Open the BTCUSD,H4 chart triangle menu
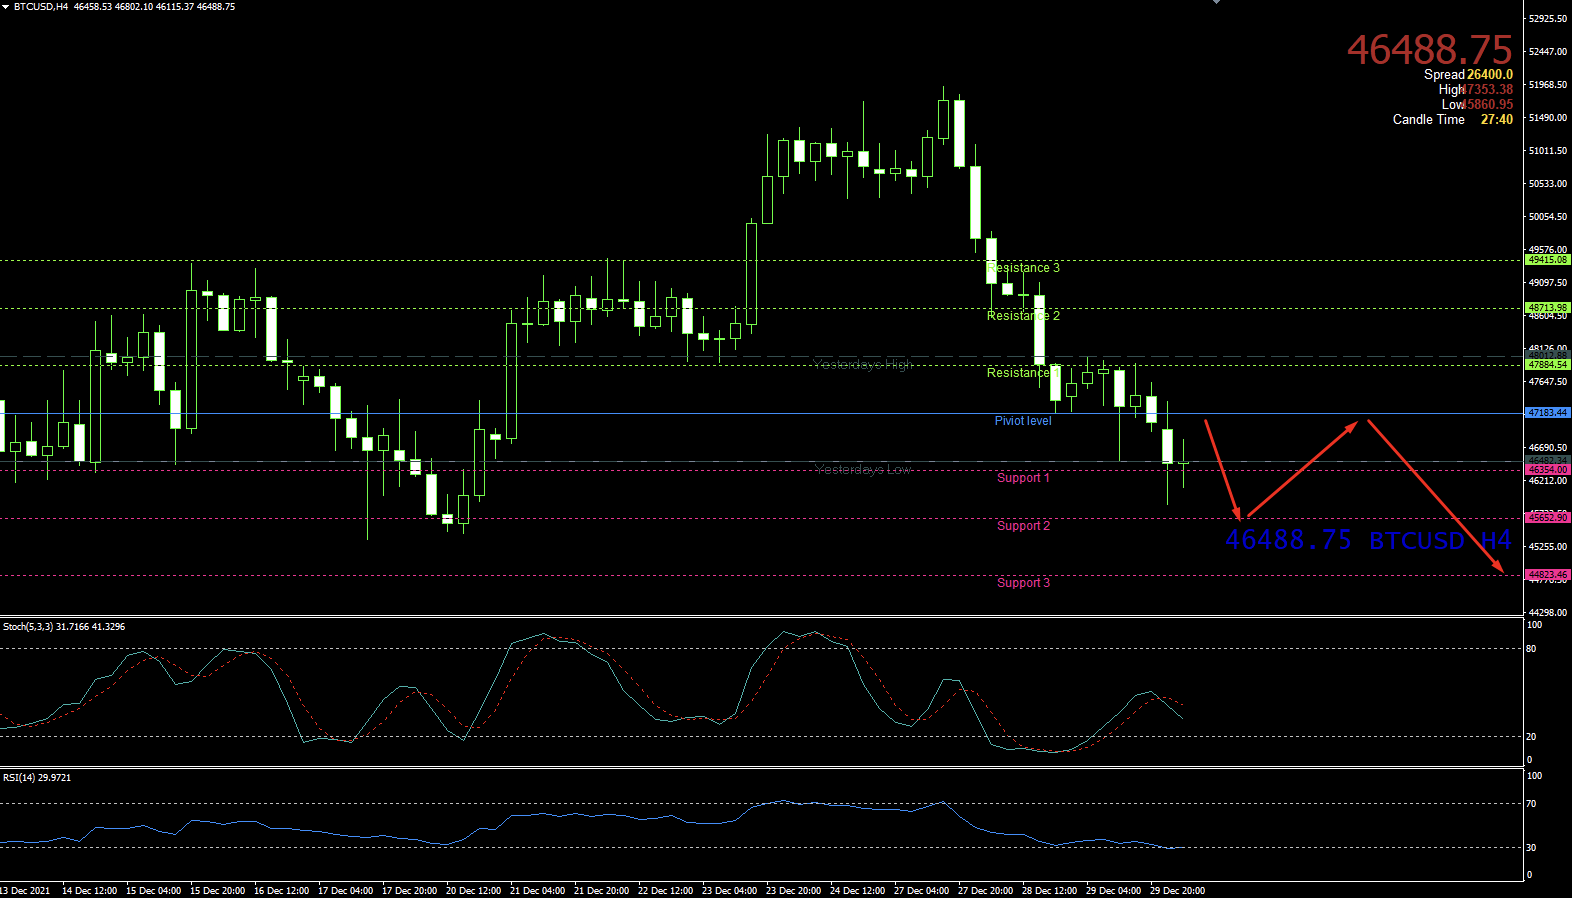This screenshot has height=898, width=1572. click(5, 7)
